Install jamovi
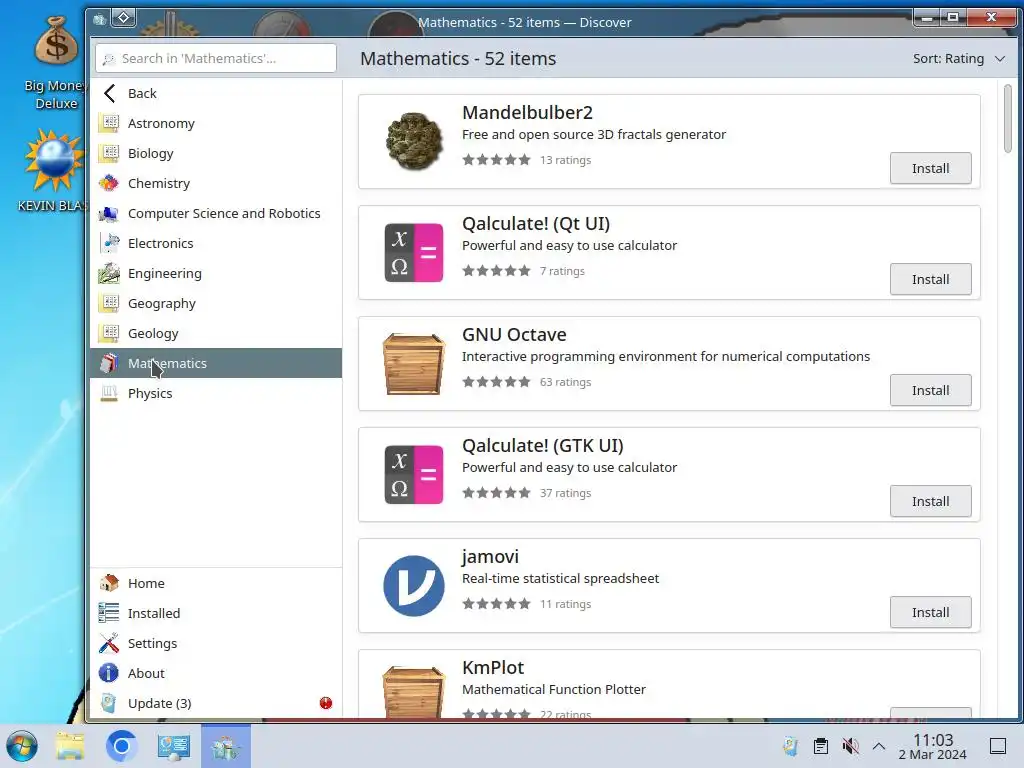This screenshot has width=1024, height=768. point(930,613)
